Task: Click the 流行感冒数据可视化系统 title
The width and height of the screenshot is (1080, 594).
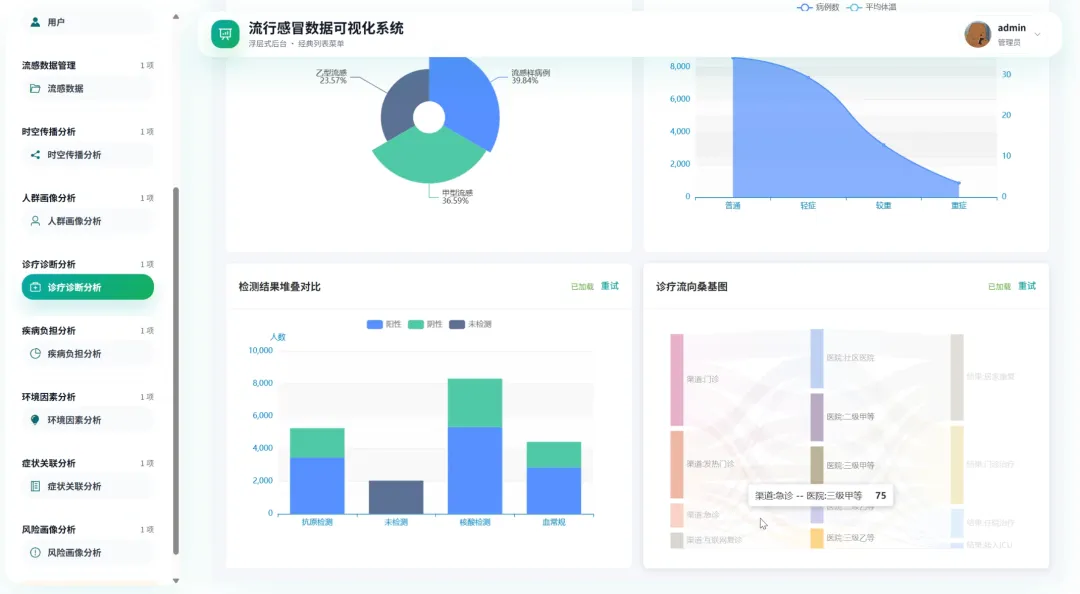Action: 326,28
